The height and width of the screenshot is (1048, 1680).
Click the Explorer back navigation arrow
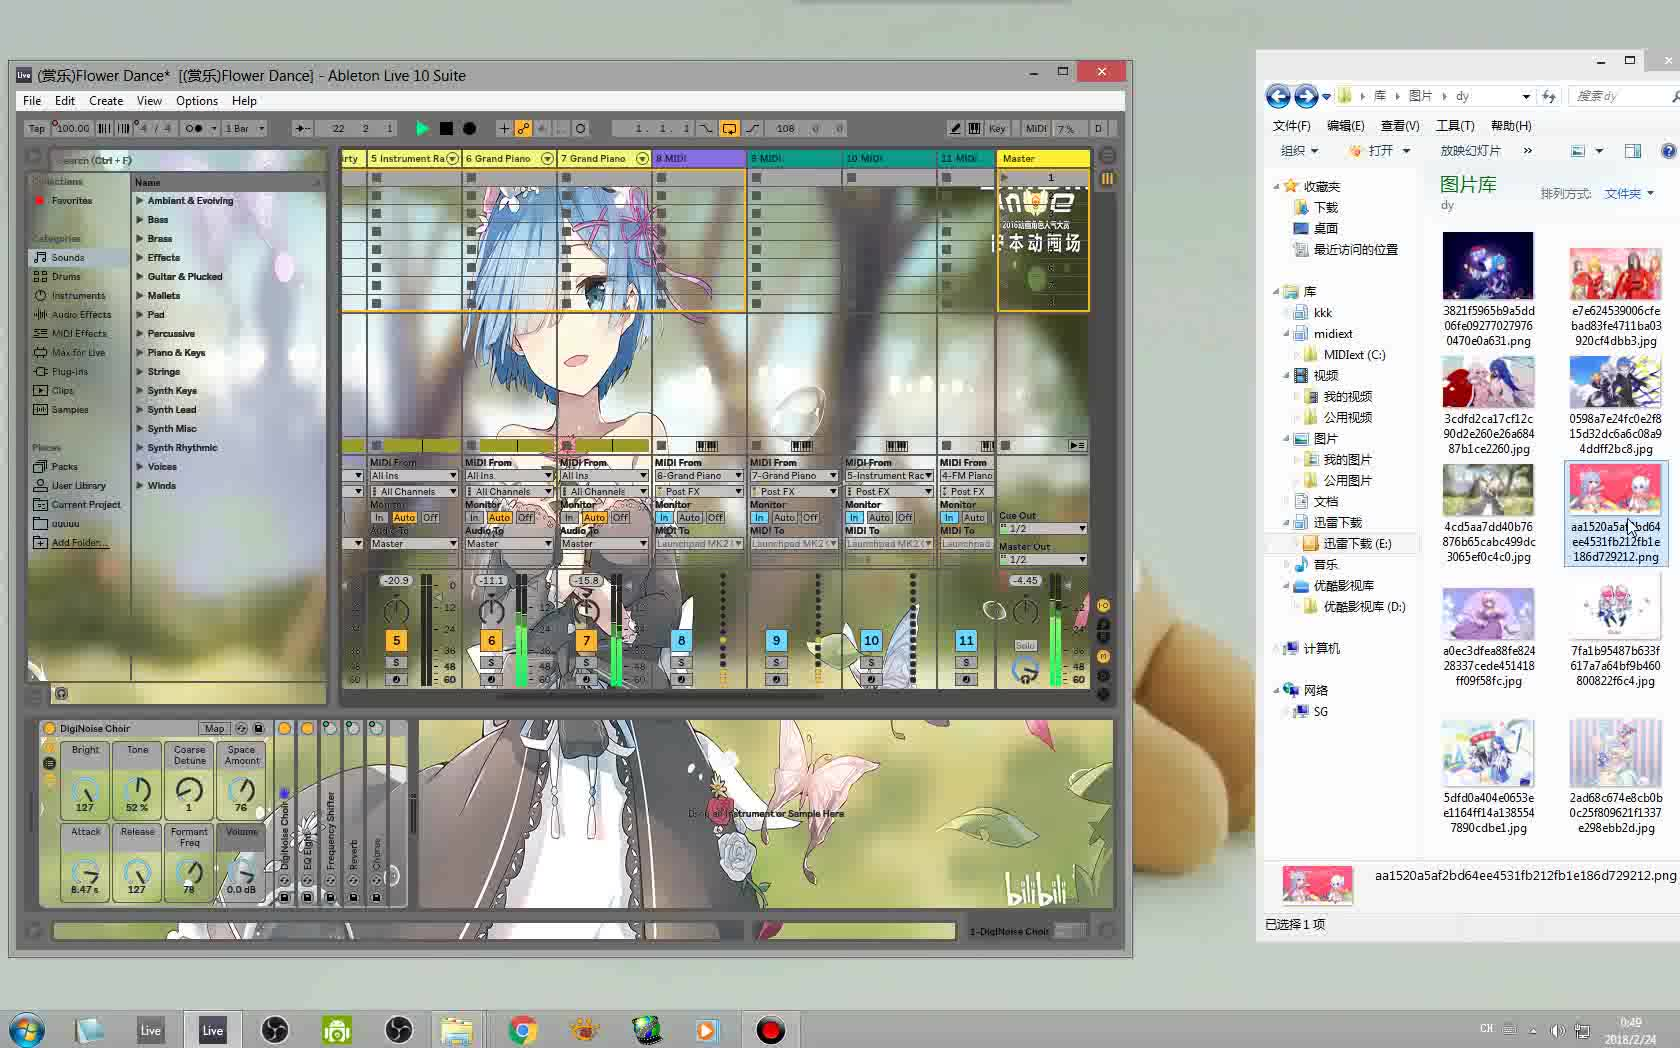point(1278,96)
